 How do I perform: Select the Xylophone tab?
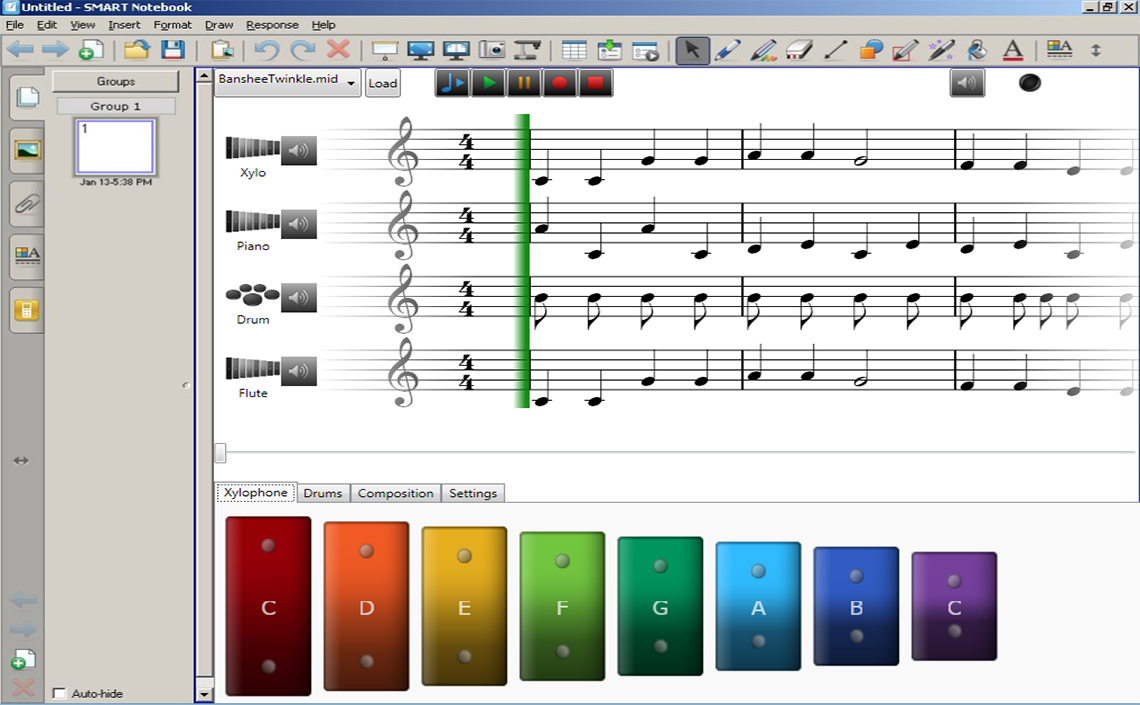tap(255, 492)
